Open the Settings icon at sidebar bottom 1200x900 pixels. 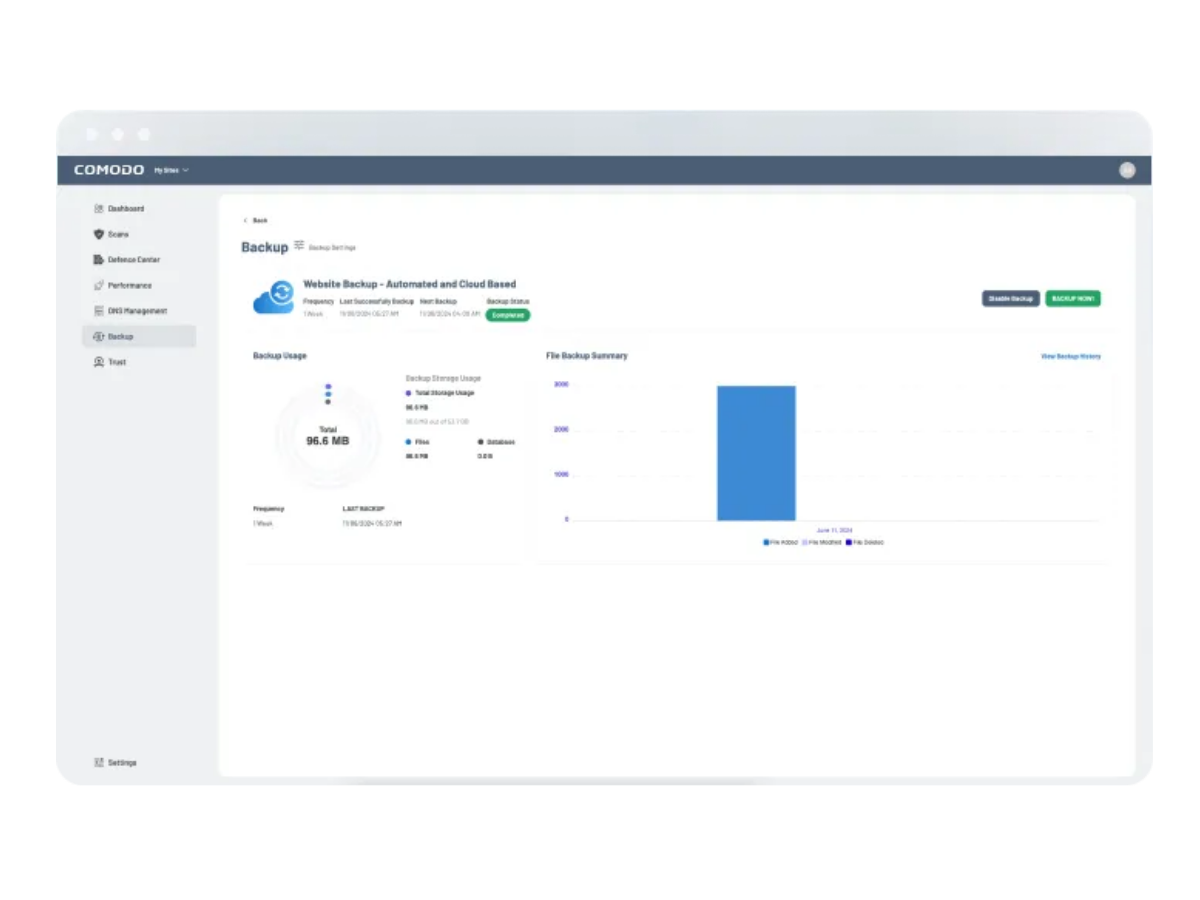(x=99, y=762)
